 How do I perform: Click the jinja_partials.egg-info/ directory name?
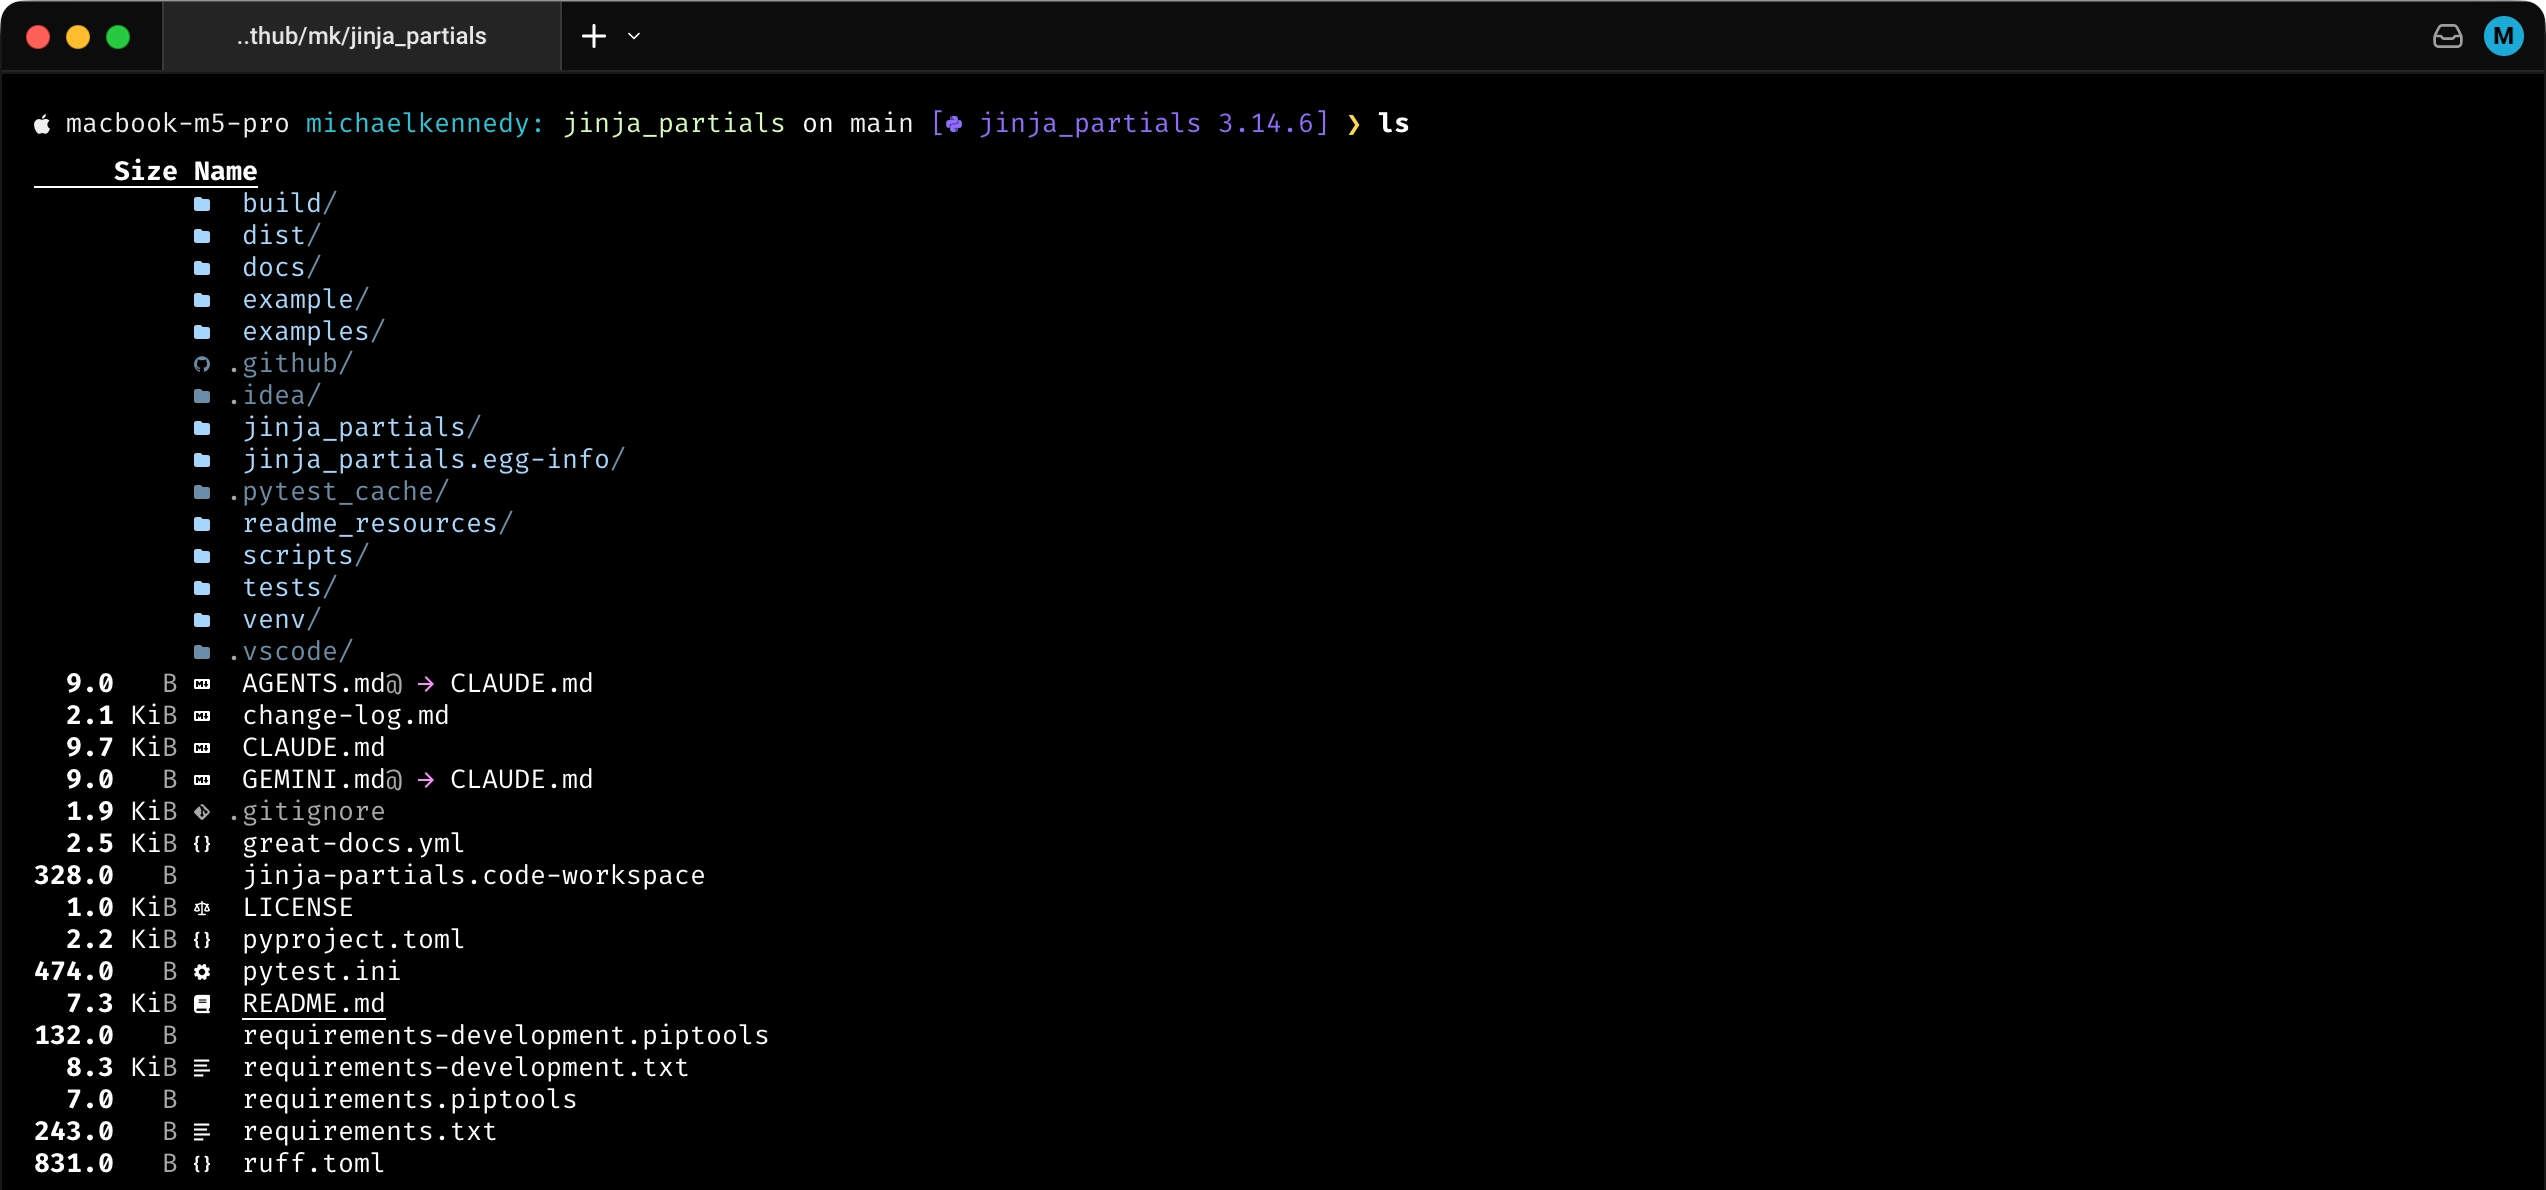(434, 459)
